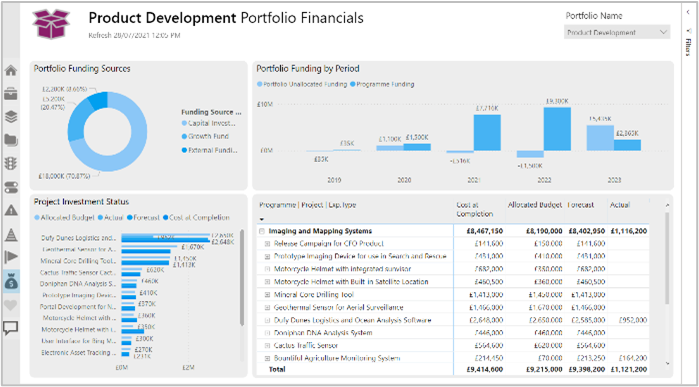Open the briefcase portfolio icon in sidebar
Image resolution: width=699 pixels, height=387 pixels.
pos(11,94)
